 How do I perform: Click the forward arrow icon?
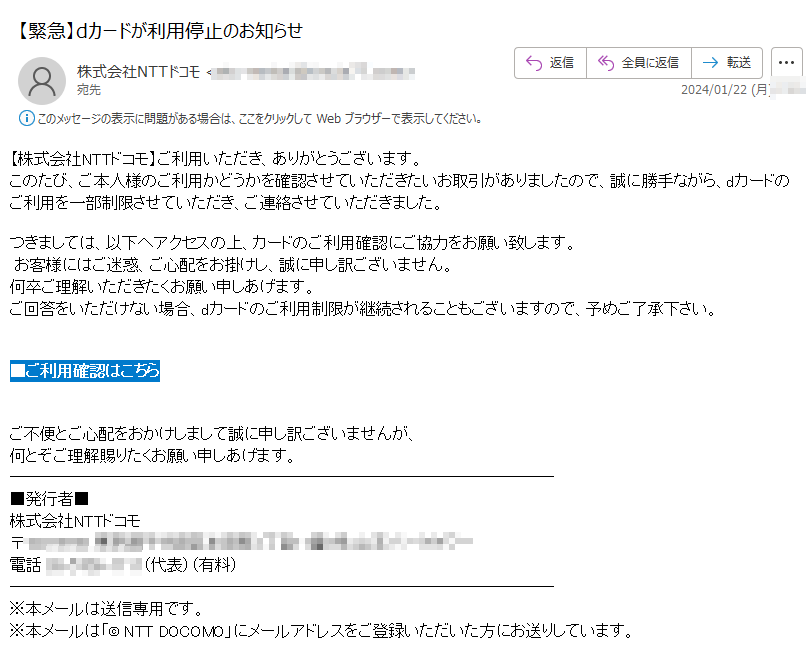[x=710, y=63]
